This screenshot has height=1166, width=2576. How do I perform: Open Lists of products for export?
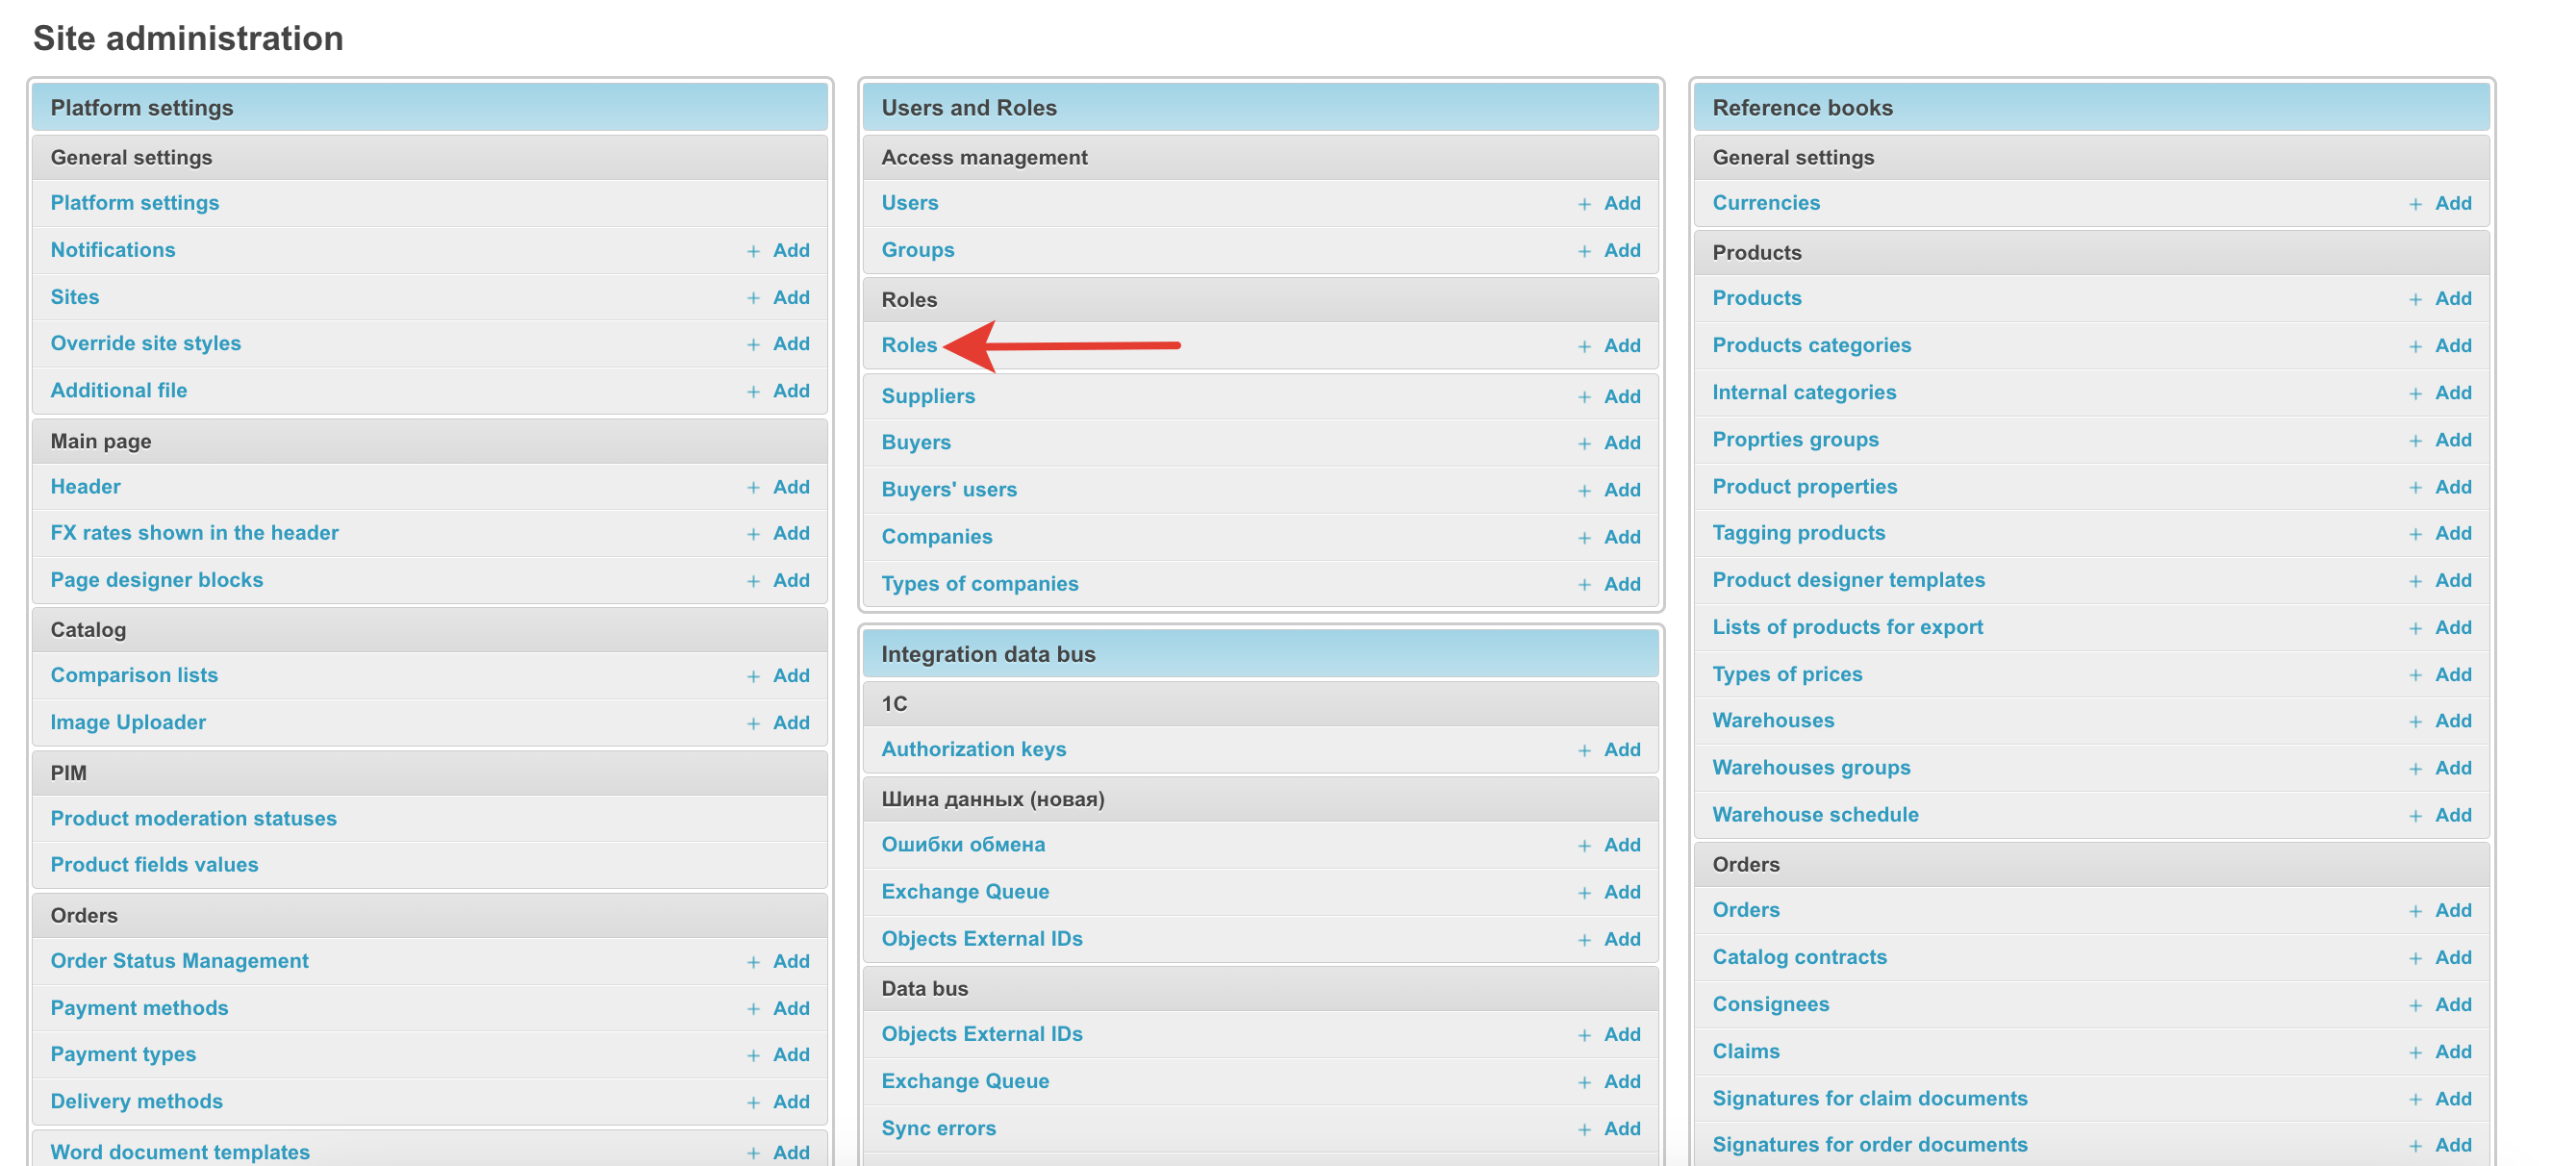pyautogui.click(x=1847, y=627)
